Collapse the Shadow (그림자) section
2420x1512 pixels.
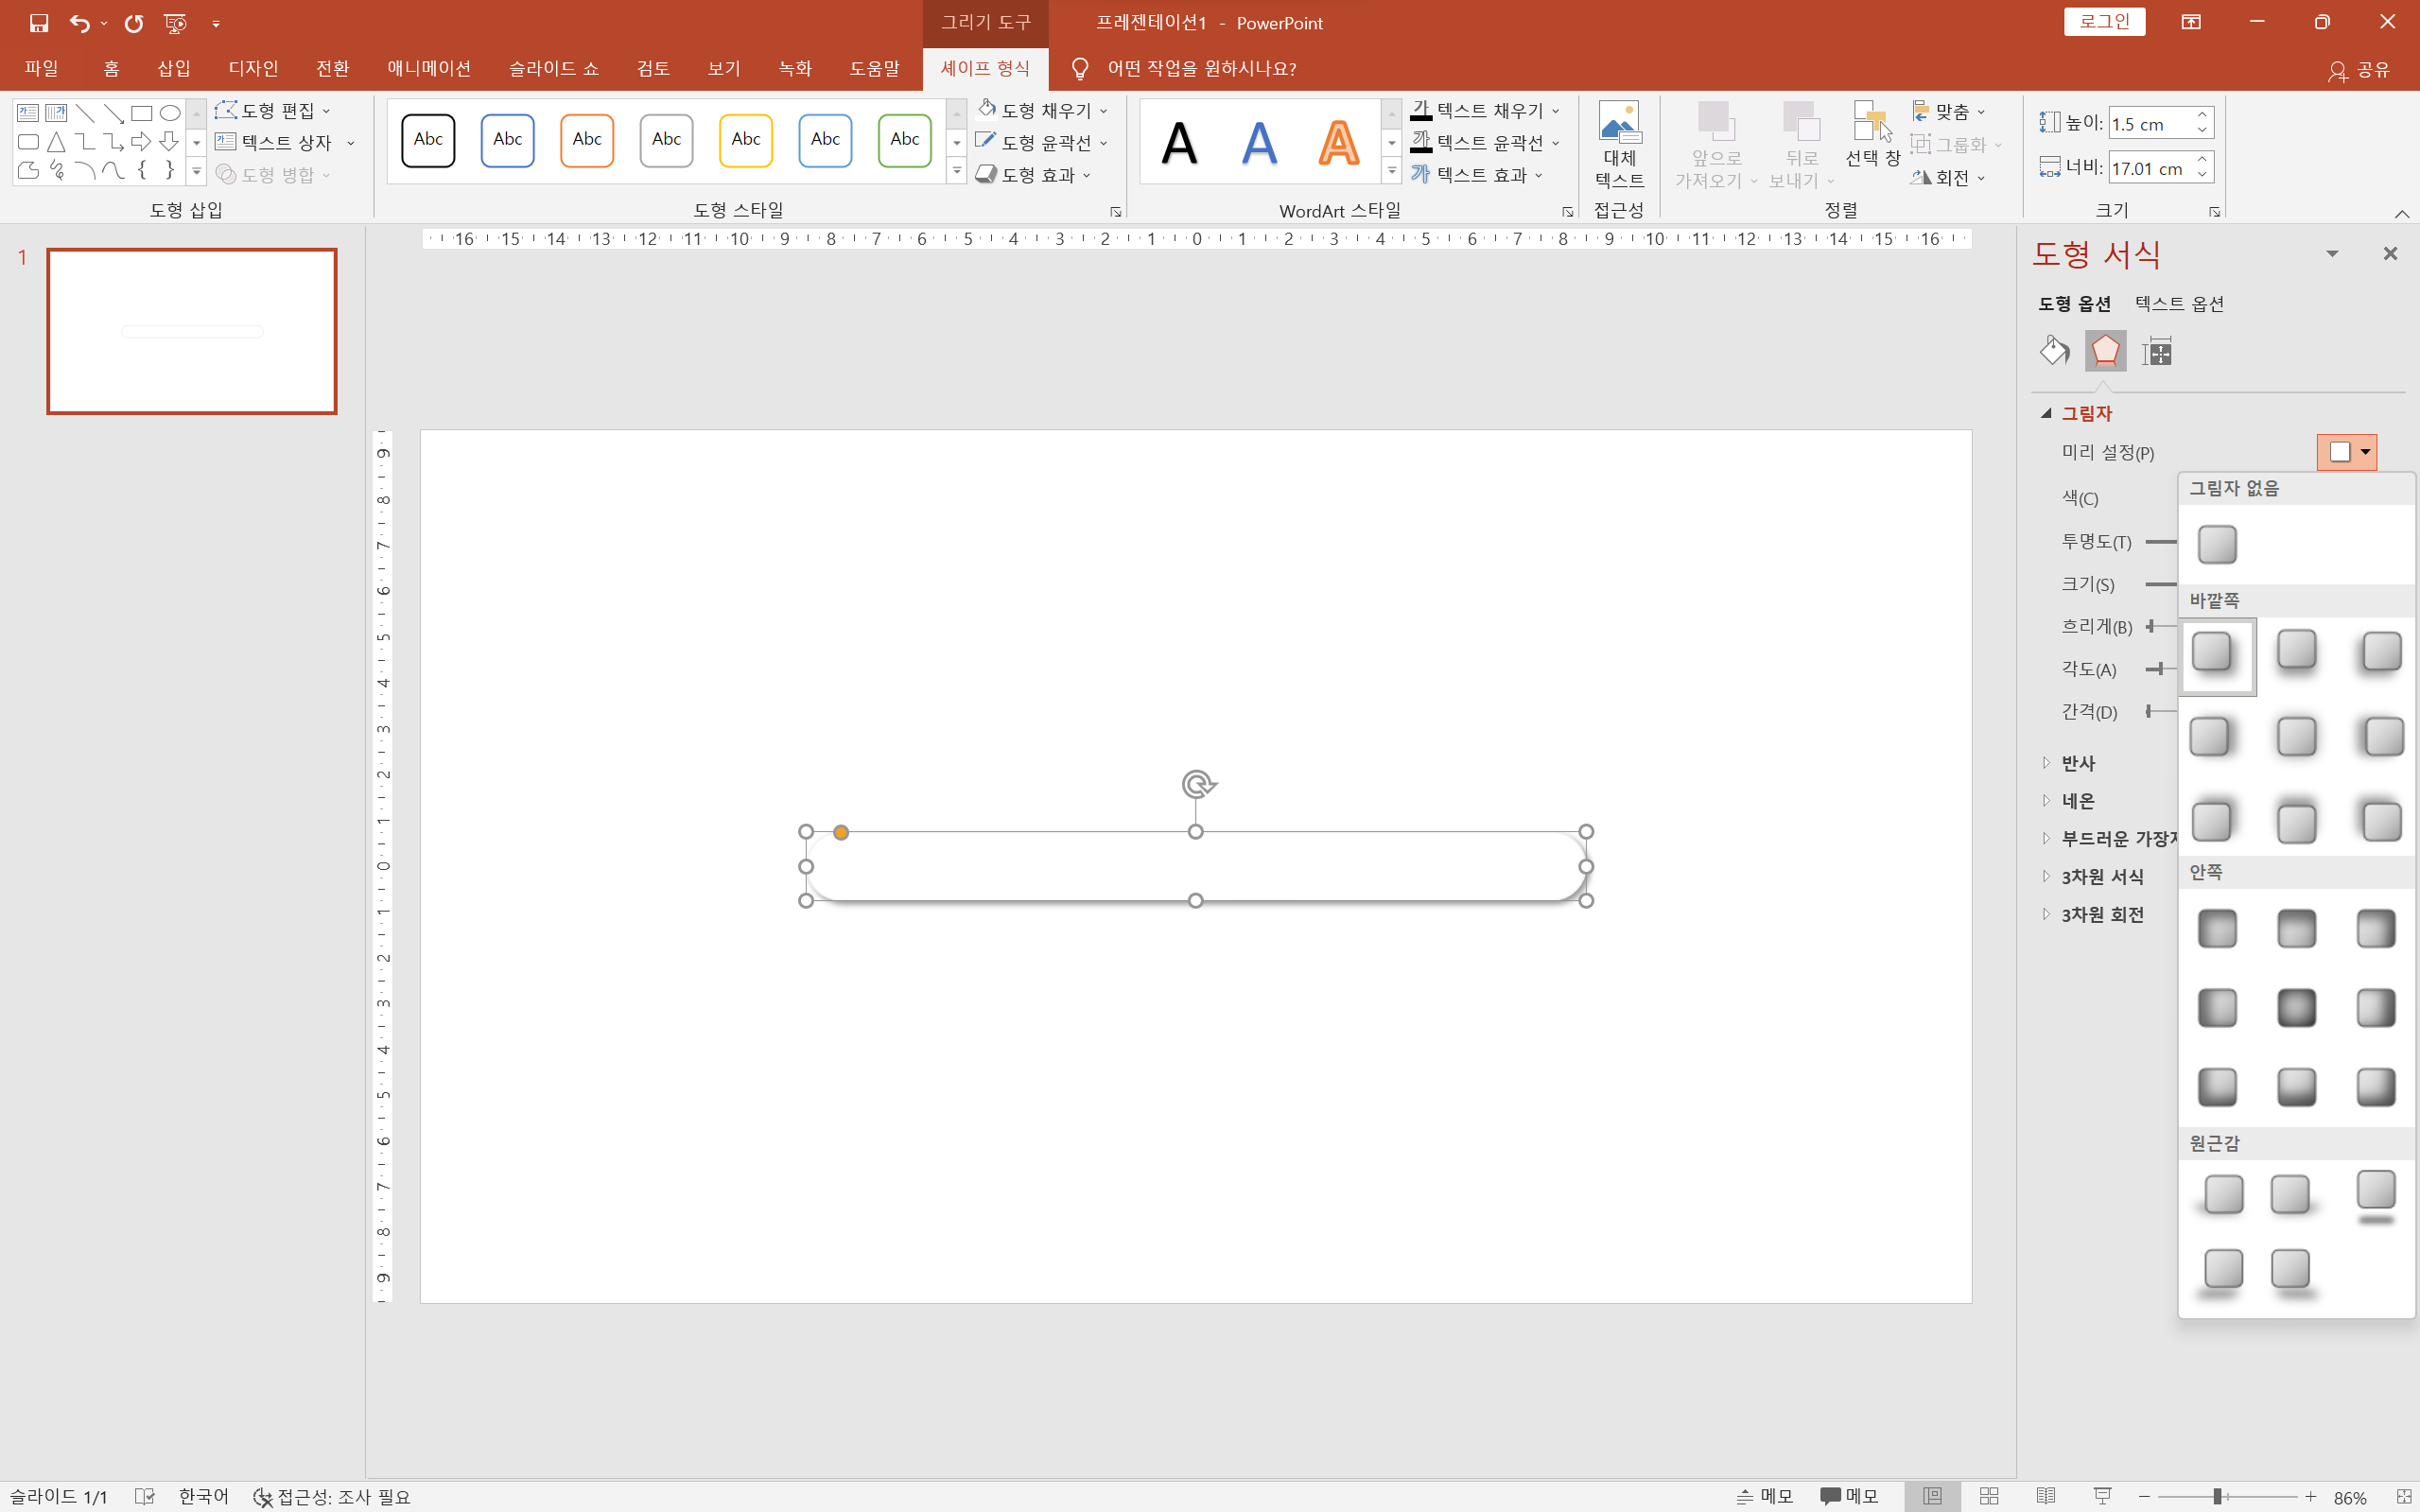tap(2085, 413)
